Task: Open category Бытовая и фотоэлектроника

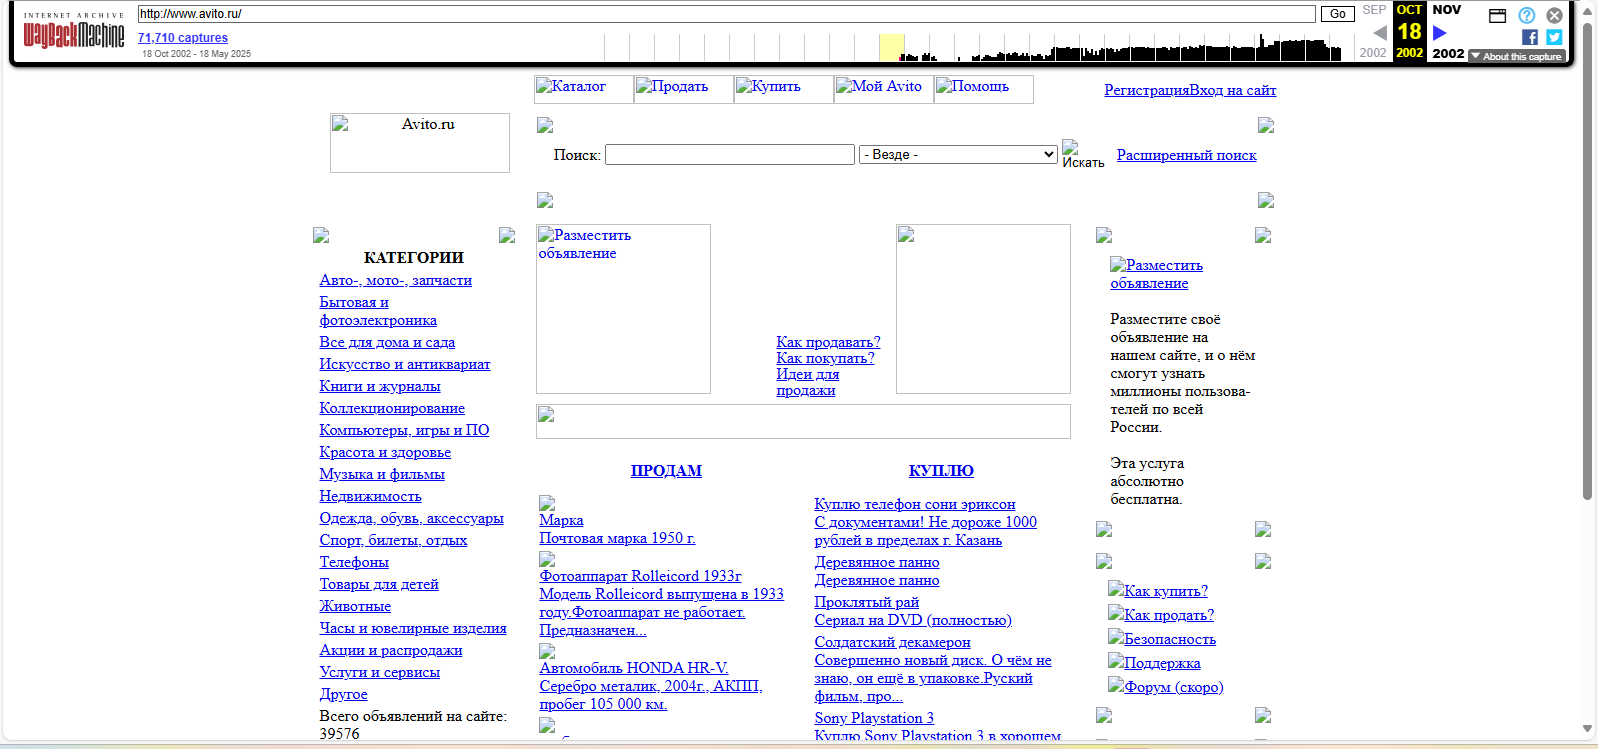Action: (378, 311)
